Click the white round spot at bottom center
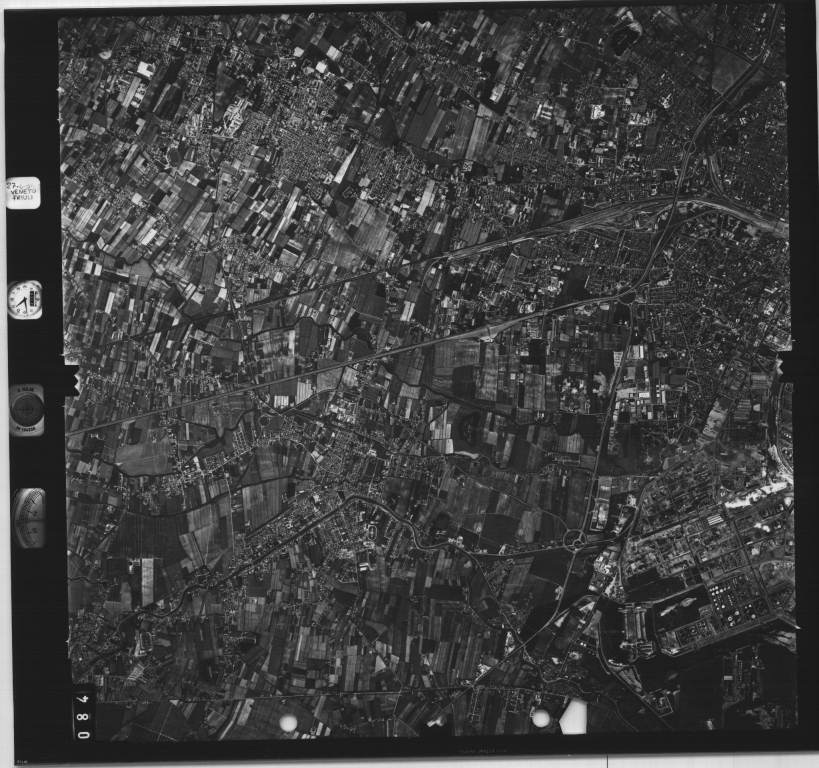This screenshot has height=768, width=819. pyautogui.click(x=541, y=717)
